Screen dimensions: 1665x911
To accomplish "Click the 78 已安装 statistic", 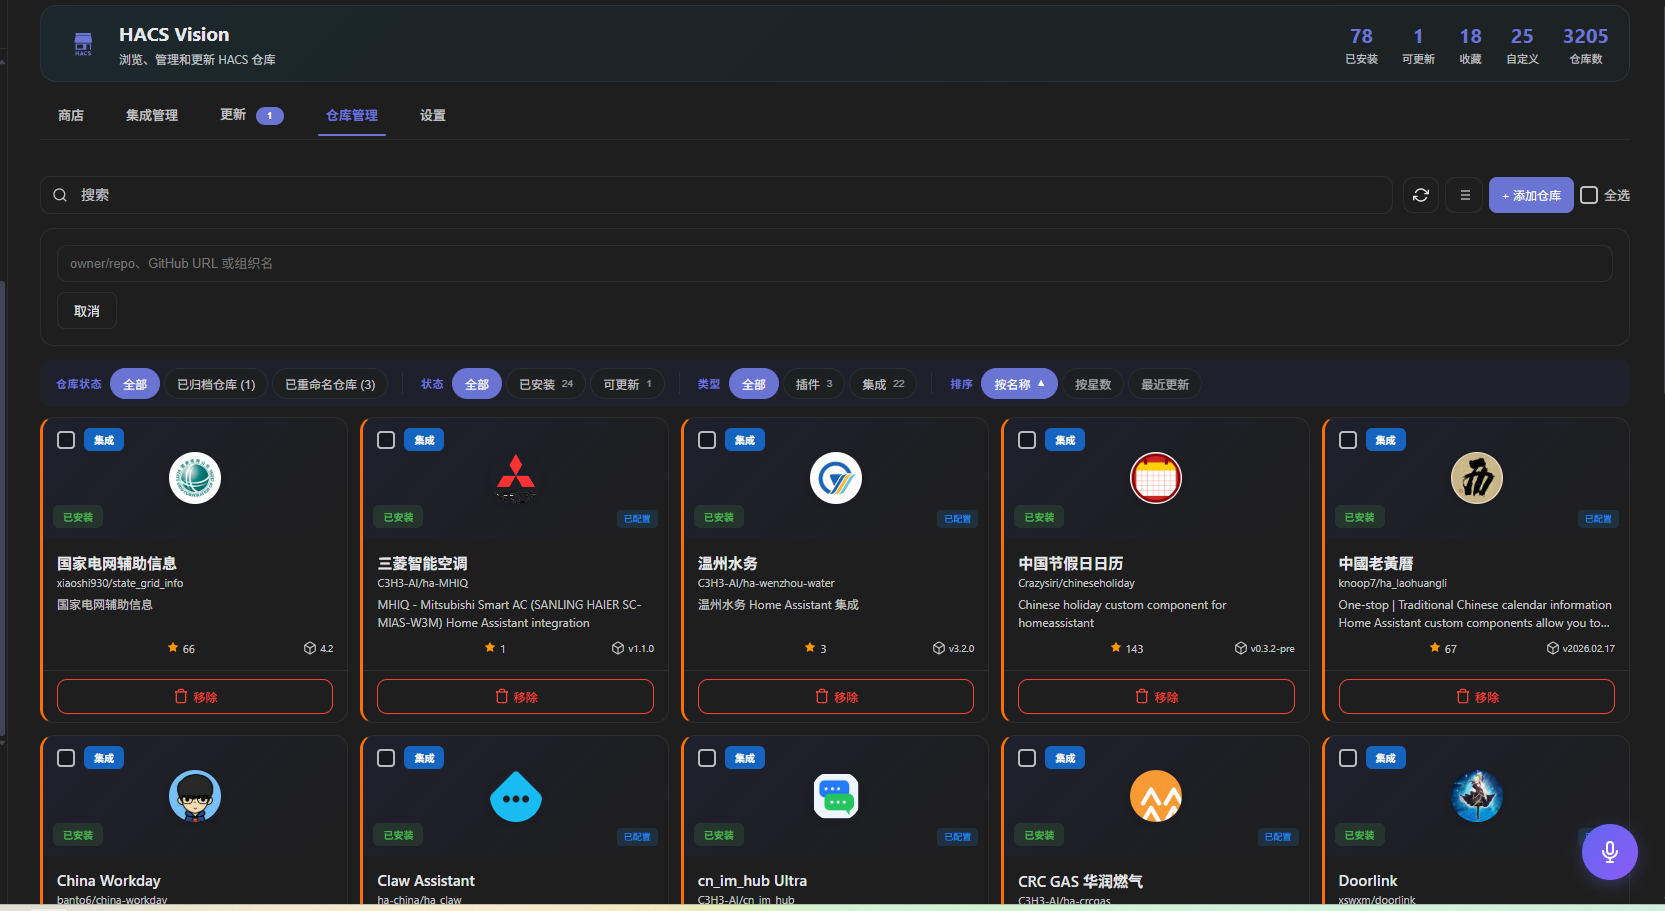I will coord(1361,45).
